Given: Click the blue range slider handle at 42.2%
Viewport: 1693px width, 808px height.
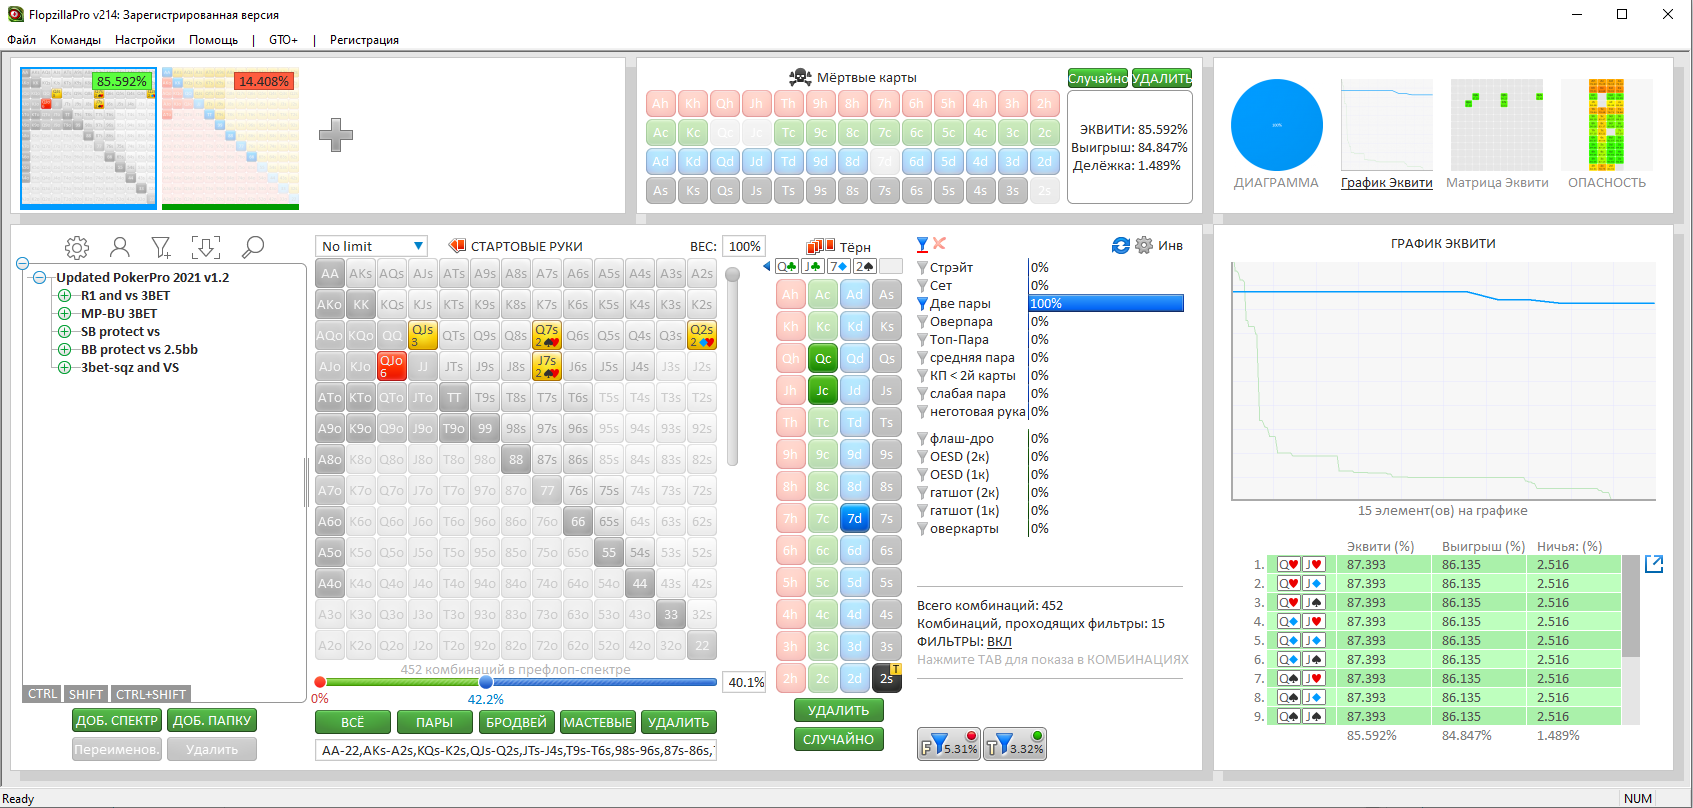Looking at the screenshot, I should coord(485,682).
